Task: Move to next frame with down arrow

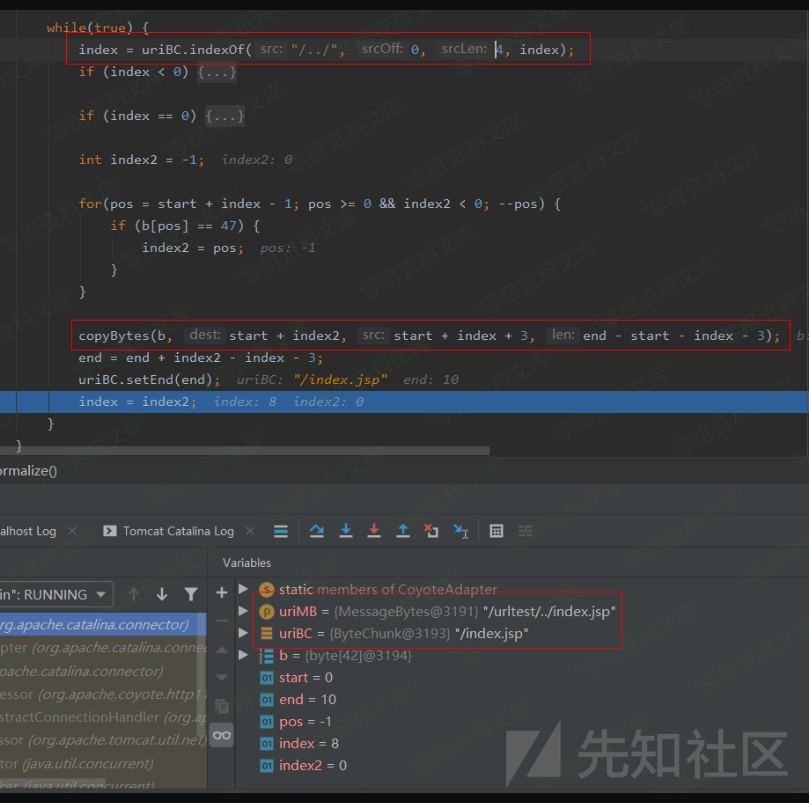Action: [161, 595]
